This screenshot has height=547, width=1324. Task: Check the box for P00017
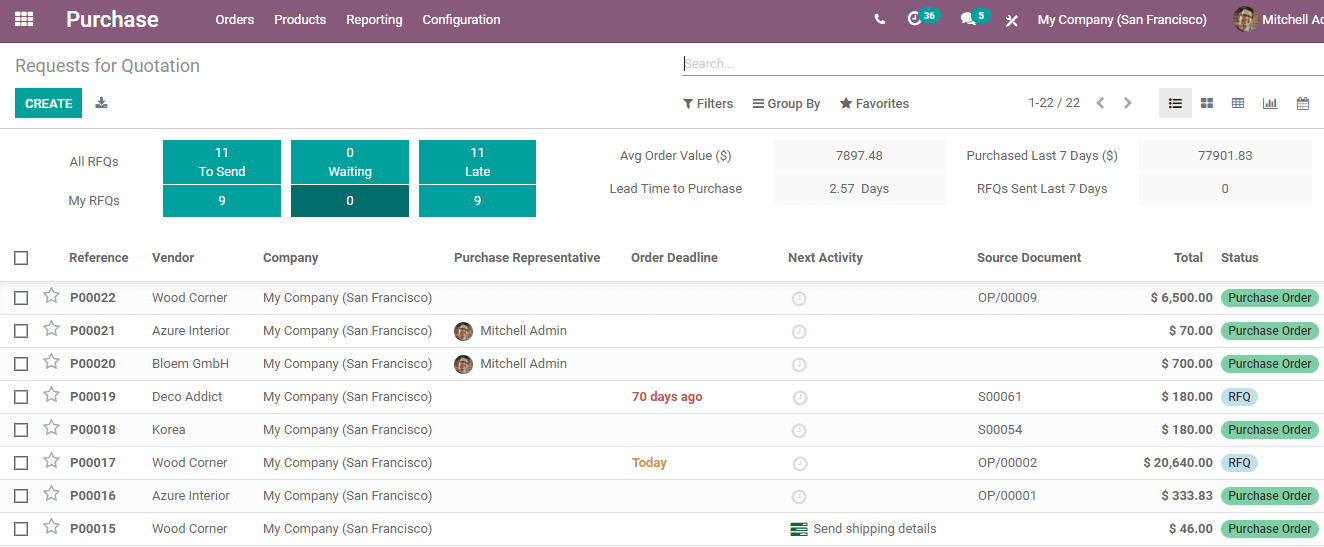[21, 463]
